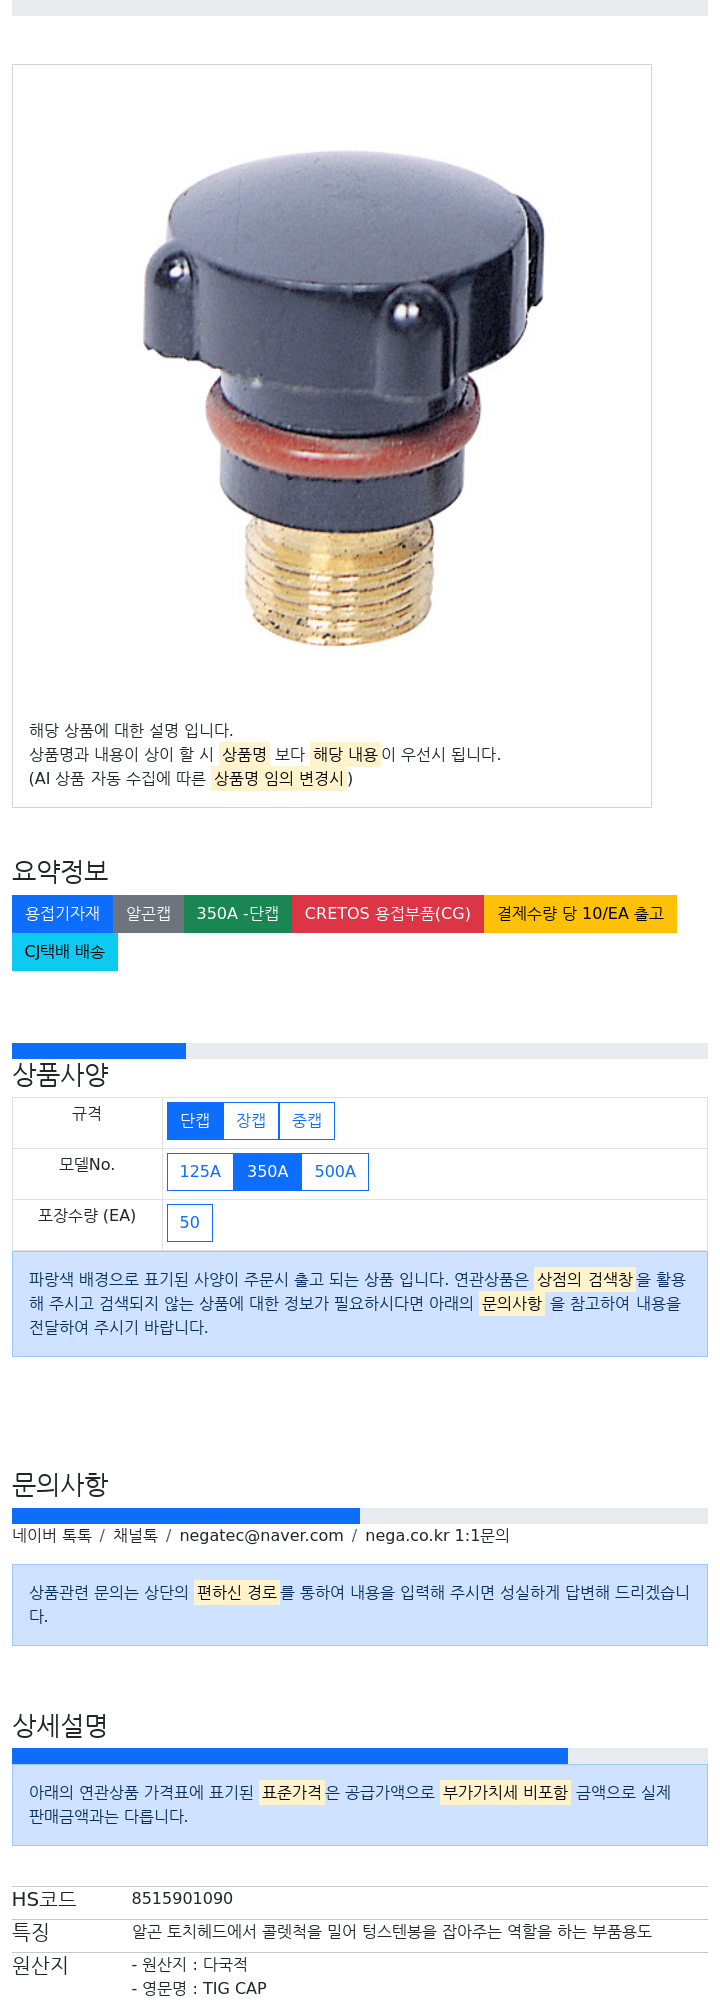Viewport: 720px width, 2001px height.
Task: Select the 중캡 spec option
Action: pos(307,1121)
